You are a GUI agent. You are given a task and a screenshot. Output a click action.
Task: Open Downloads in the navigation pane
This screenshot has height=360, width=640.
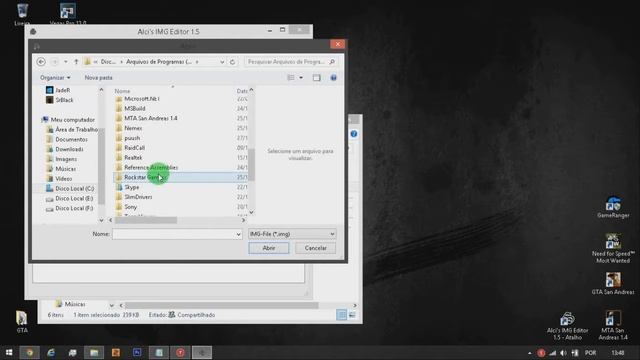coord(65,149)
